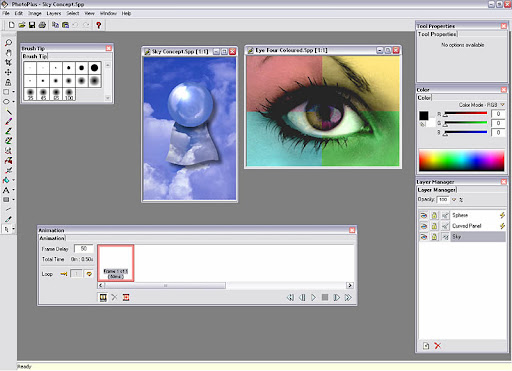Click the New document toolbar icon
This screenshot has width=512, height=371.
12,25
